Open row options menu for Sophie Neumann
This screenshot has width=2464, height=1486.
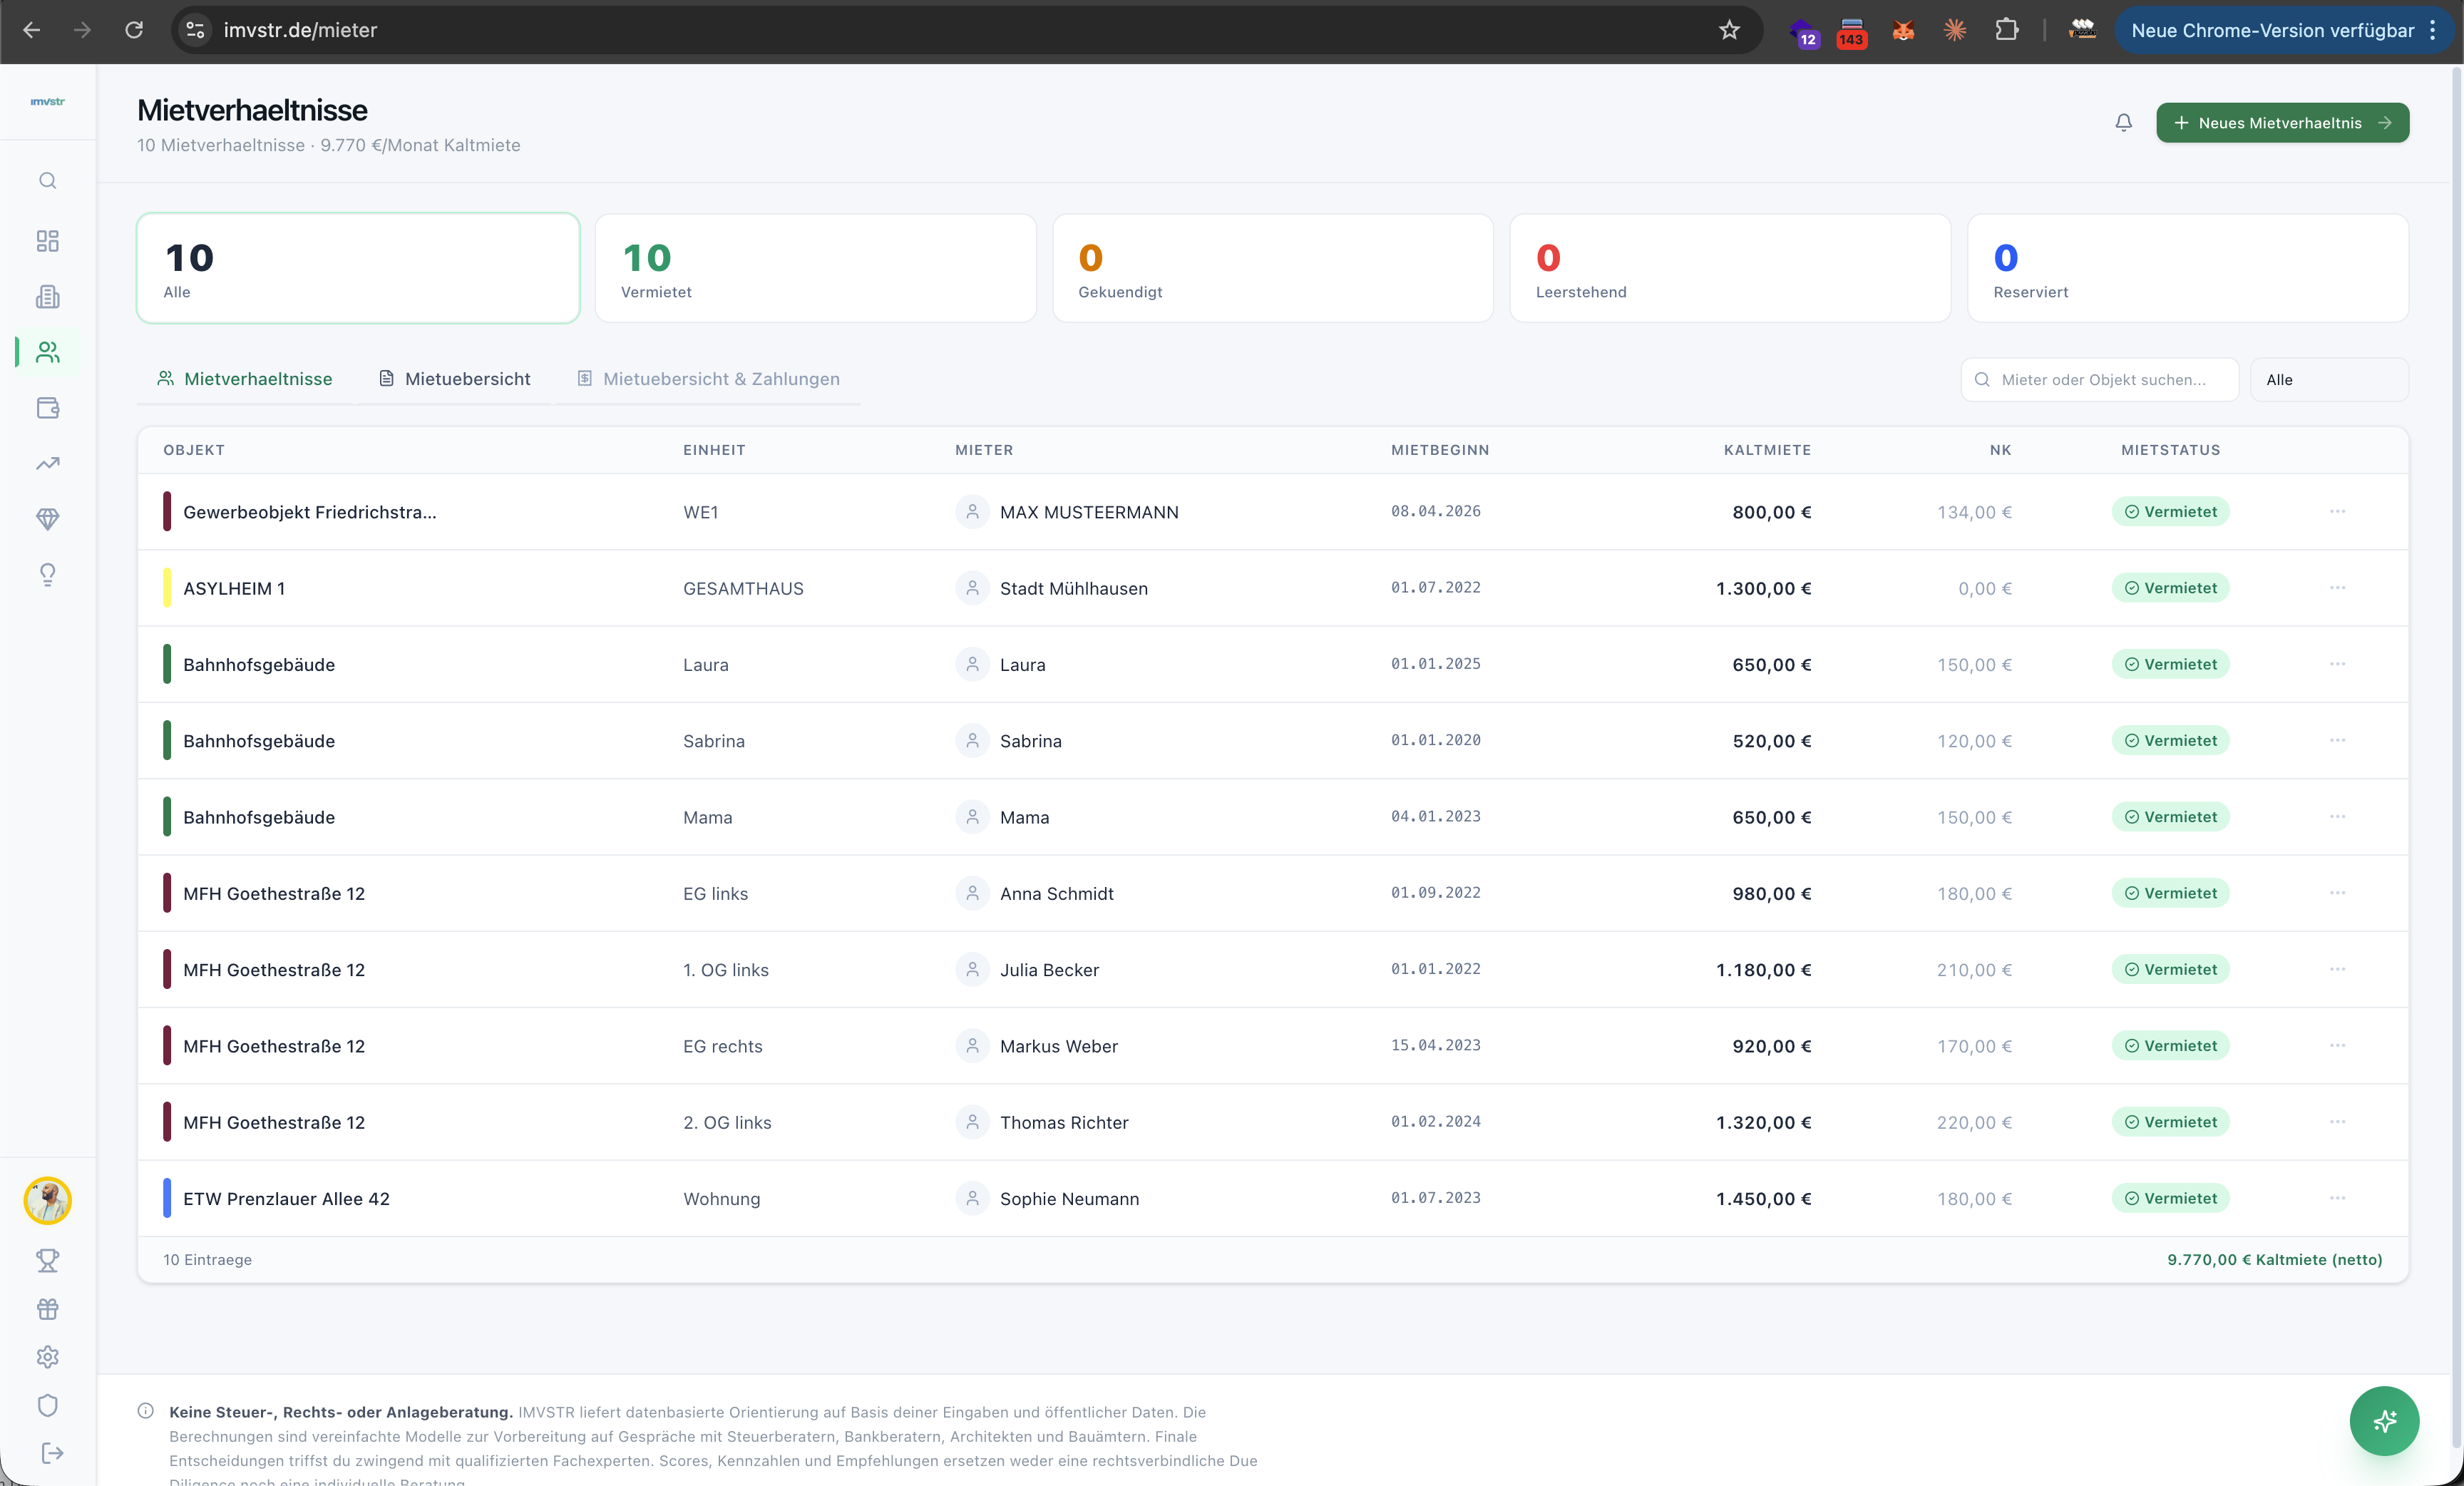(x=2337, y=1198)
